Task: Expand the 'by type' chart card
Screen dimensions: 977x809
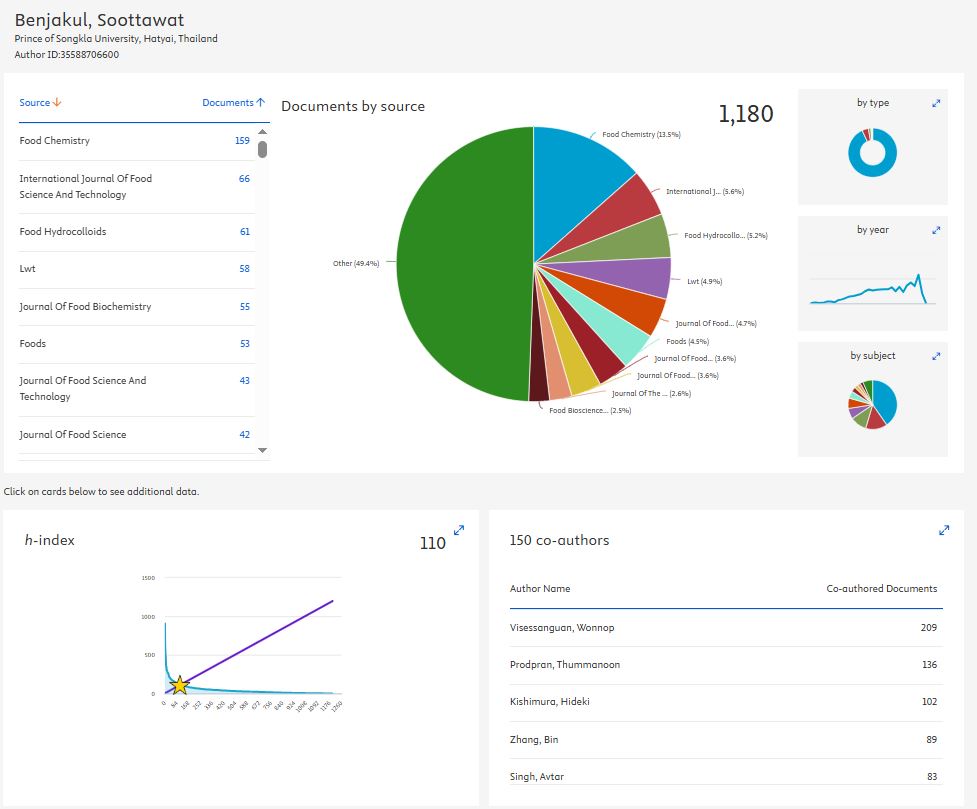Action: pyautogui.click(x=936, y=103)
